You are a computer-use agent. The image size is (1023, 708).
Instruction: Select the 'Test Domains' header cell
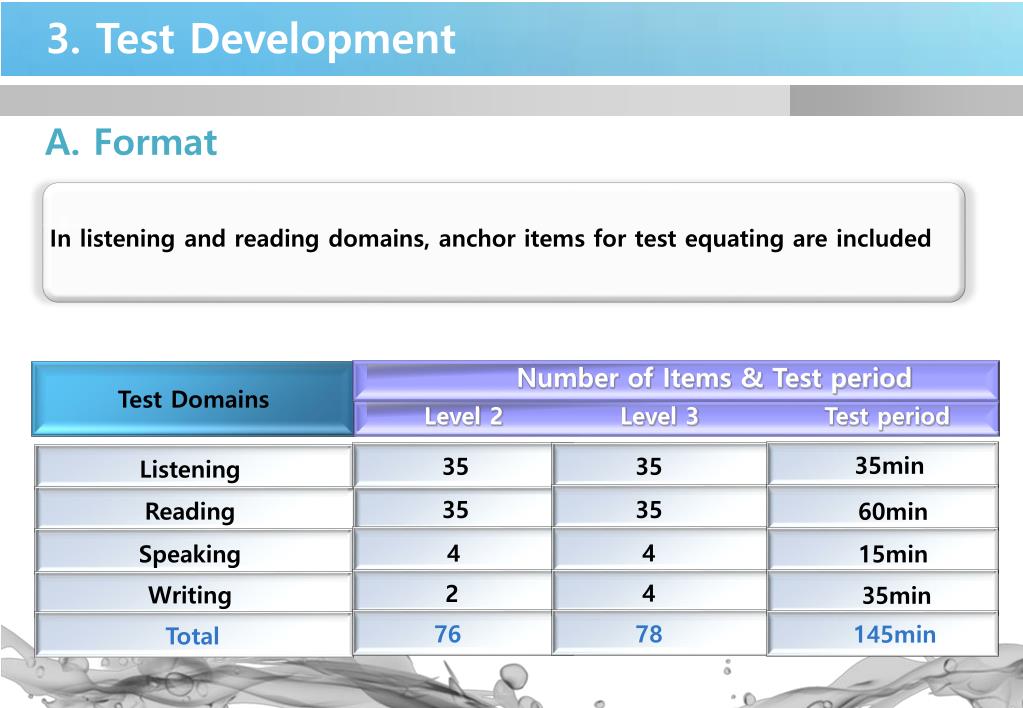click(192, 399)
